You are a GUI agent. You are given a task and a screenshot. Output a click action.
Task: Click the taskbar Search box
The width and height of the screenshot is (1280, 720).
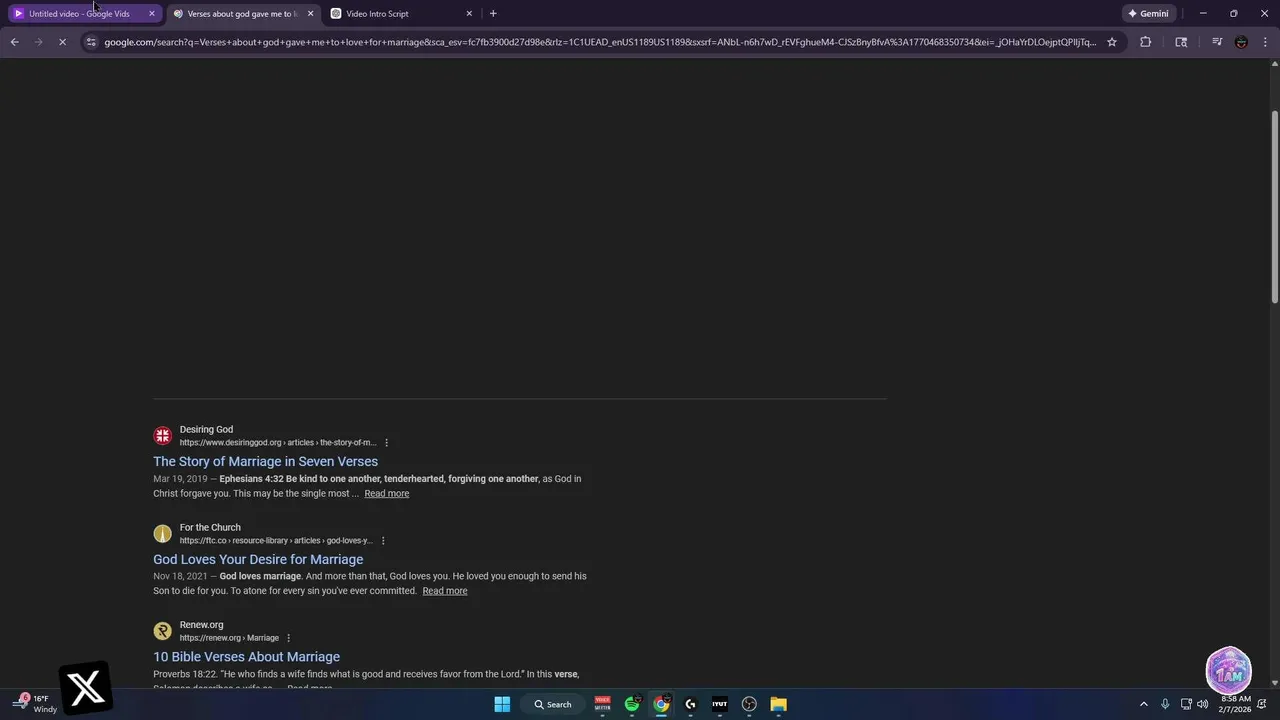[x=553, y=704]
